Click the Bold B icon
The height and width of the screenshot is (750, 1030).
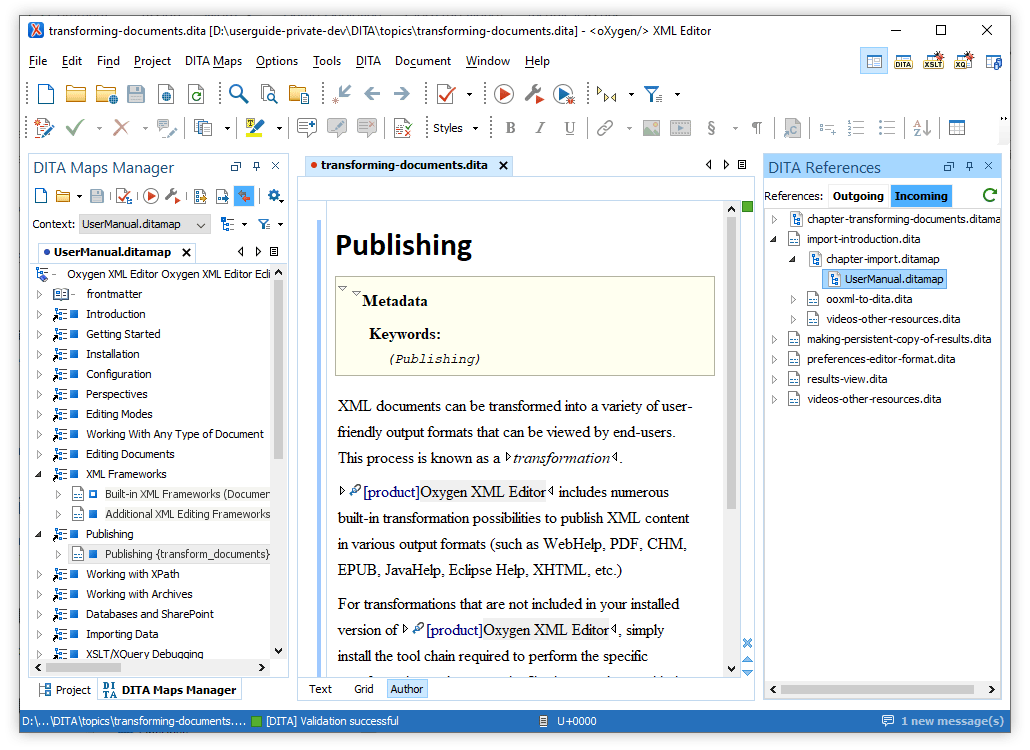(510, 127)
